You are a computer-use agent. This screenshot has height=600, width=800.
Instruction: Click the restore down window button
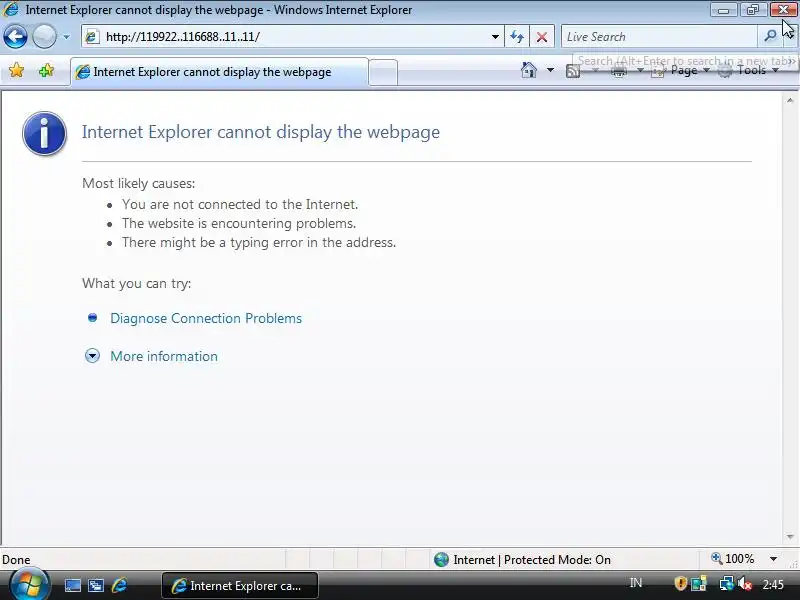pos(753,10)
